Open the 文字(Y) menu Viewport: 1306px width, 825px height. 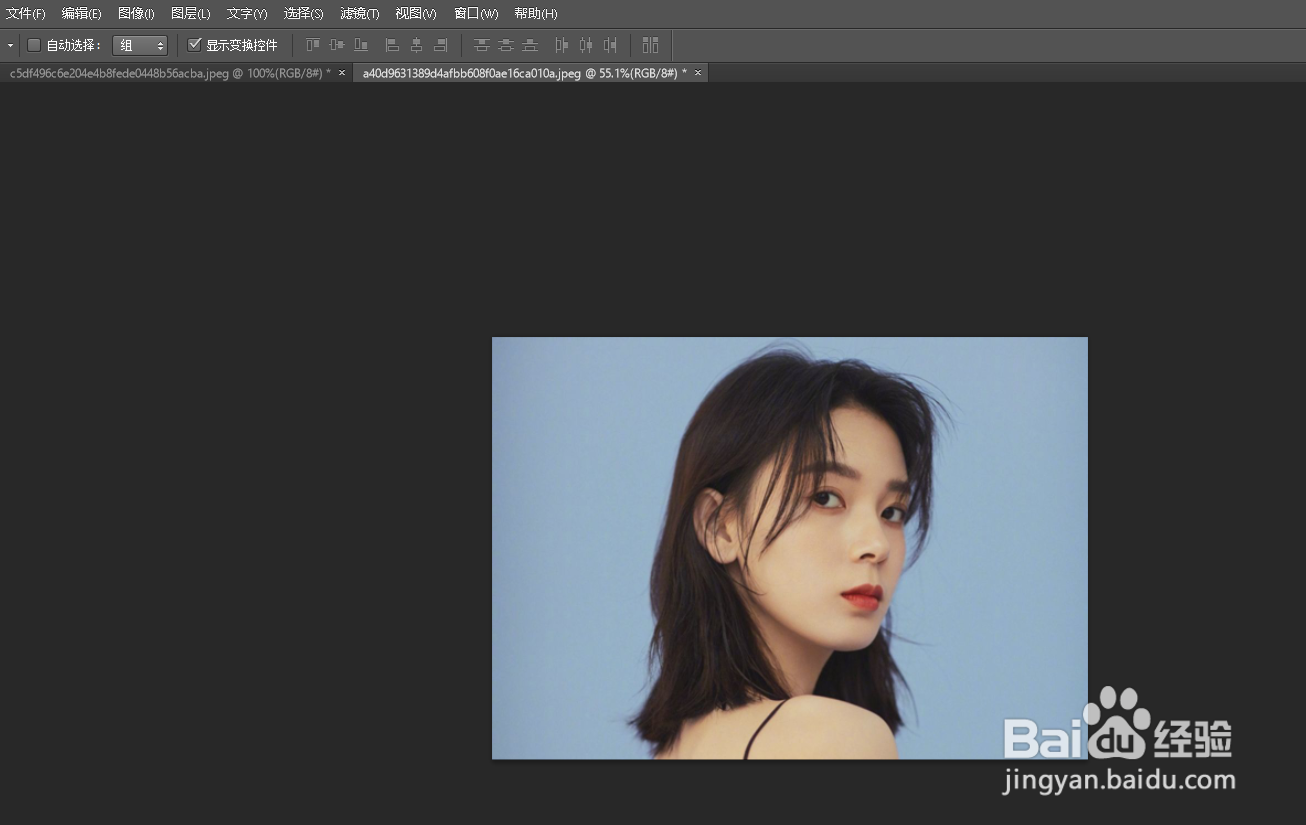point(247,14)
